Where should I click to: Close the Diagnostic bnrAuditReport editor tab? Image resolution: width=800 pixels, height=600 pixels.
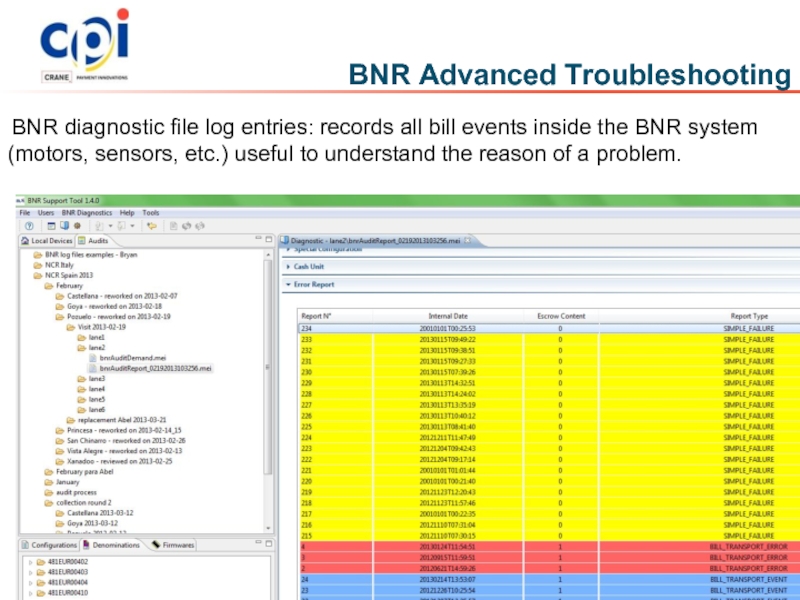click(x=468, y=240)
